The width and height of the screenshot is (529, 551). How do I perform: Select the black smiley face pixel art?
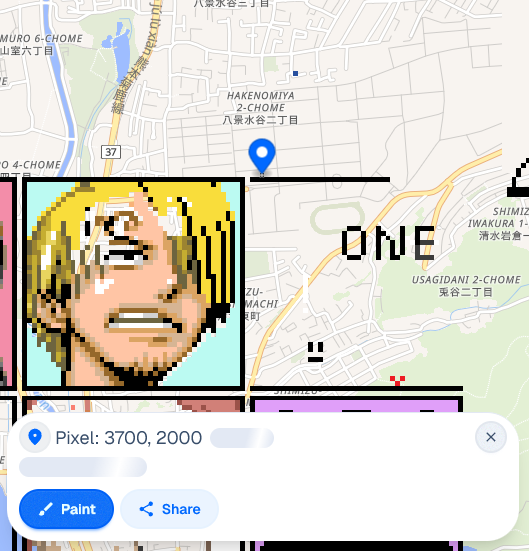[x=315, y=352]
